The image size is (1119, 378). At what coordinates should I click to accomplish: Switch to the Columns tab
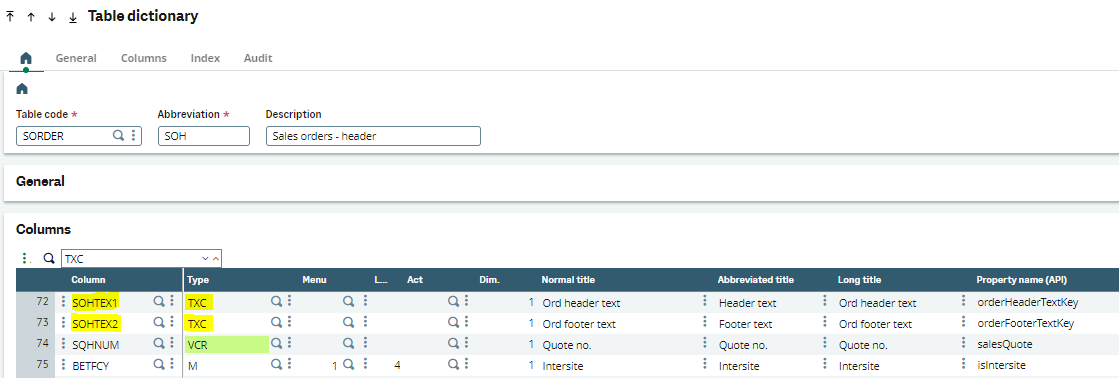[x=143, y=58]
